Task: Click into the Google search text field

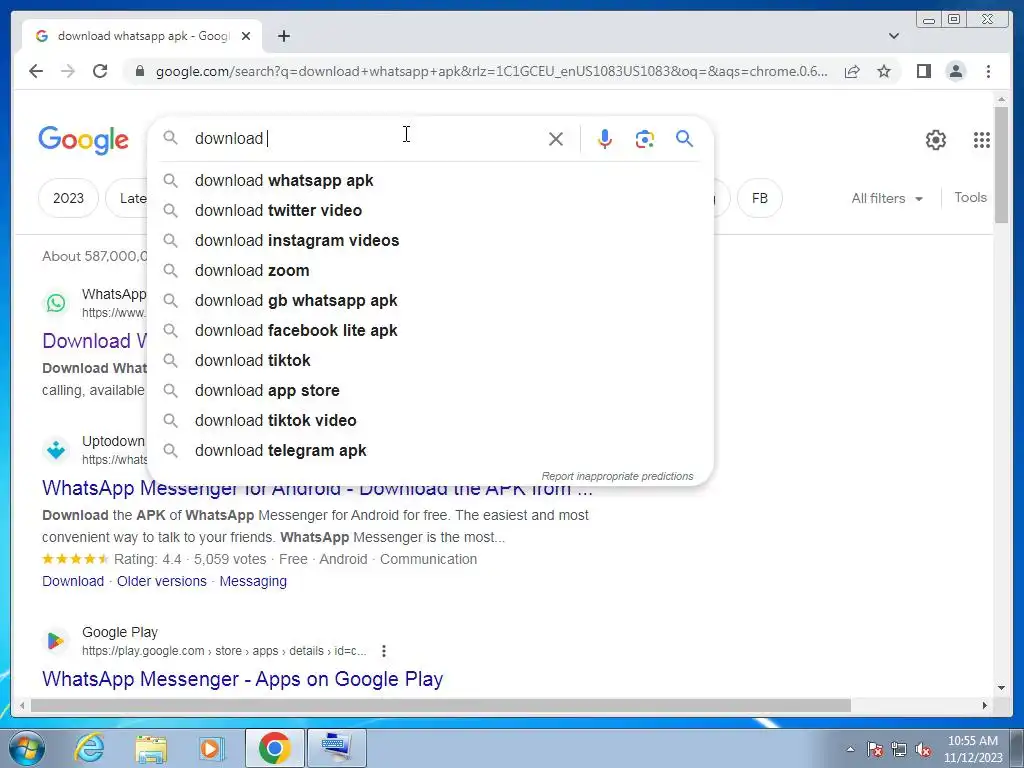Action: (x=366, y=138)
